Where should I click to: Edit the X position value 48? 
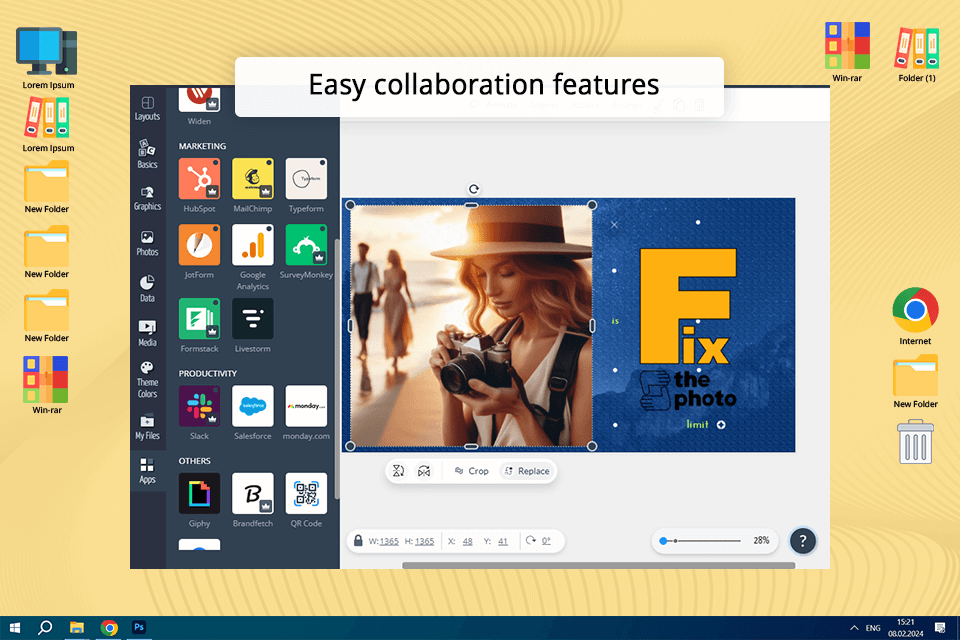[x=468, y=541]
